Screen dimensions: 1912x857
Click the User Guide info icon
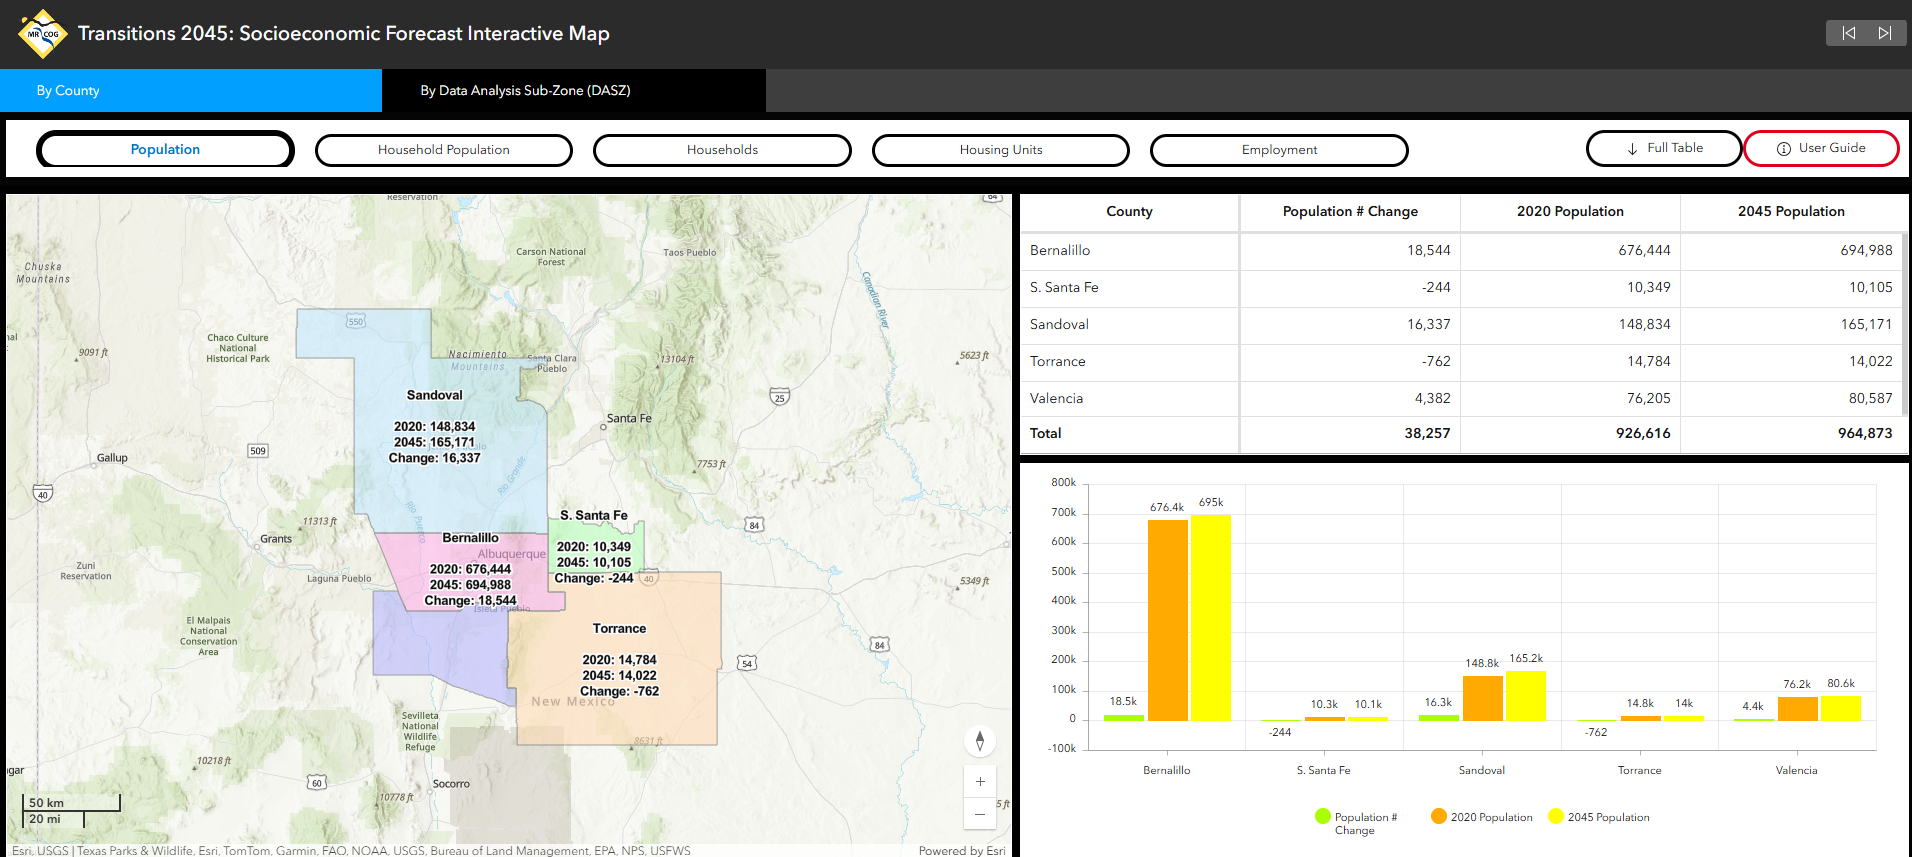click(1783, 149)
